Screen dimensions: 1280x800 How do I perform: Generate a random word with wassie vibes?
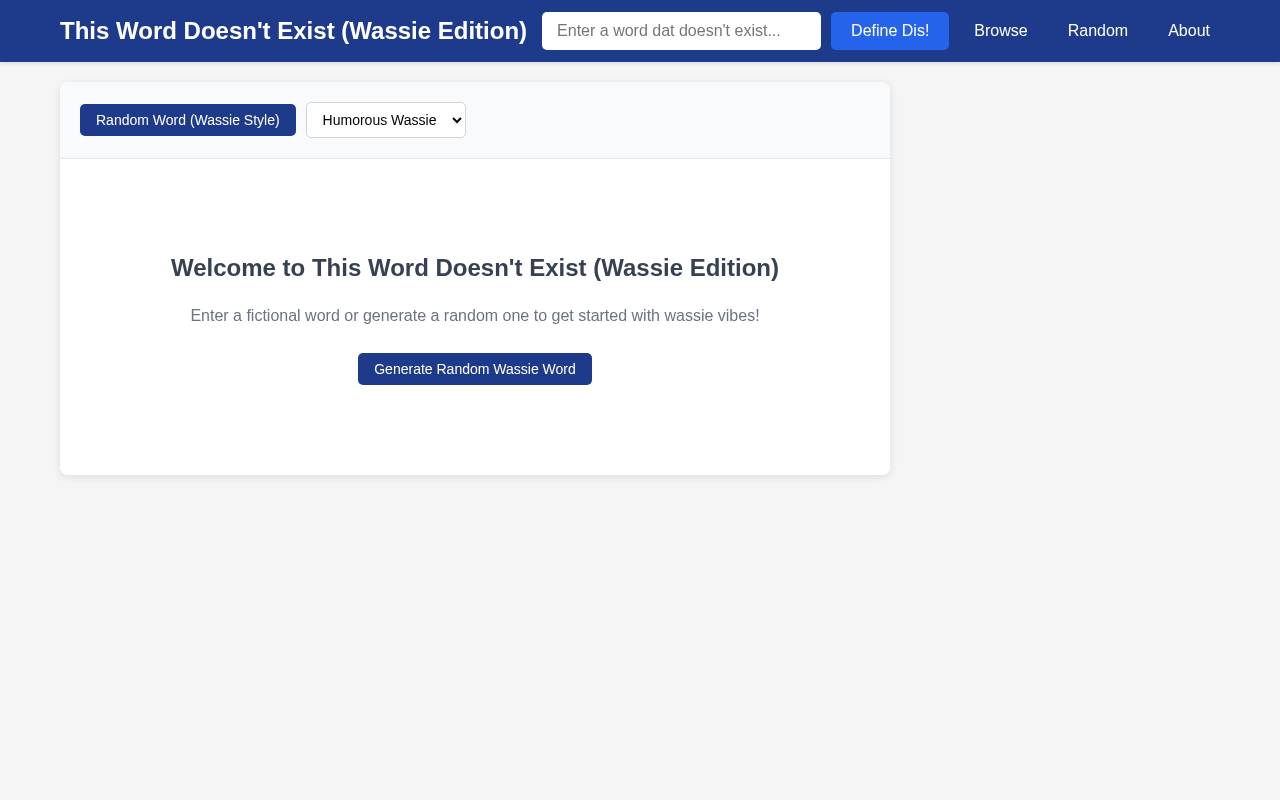[x=475, y=369]
